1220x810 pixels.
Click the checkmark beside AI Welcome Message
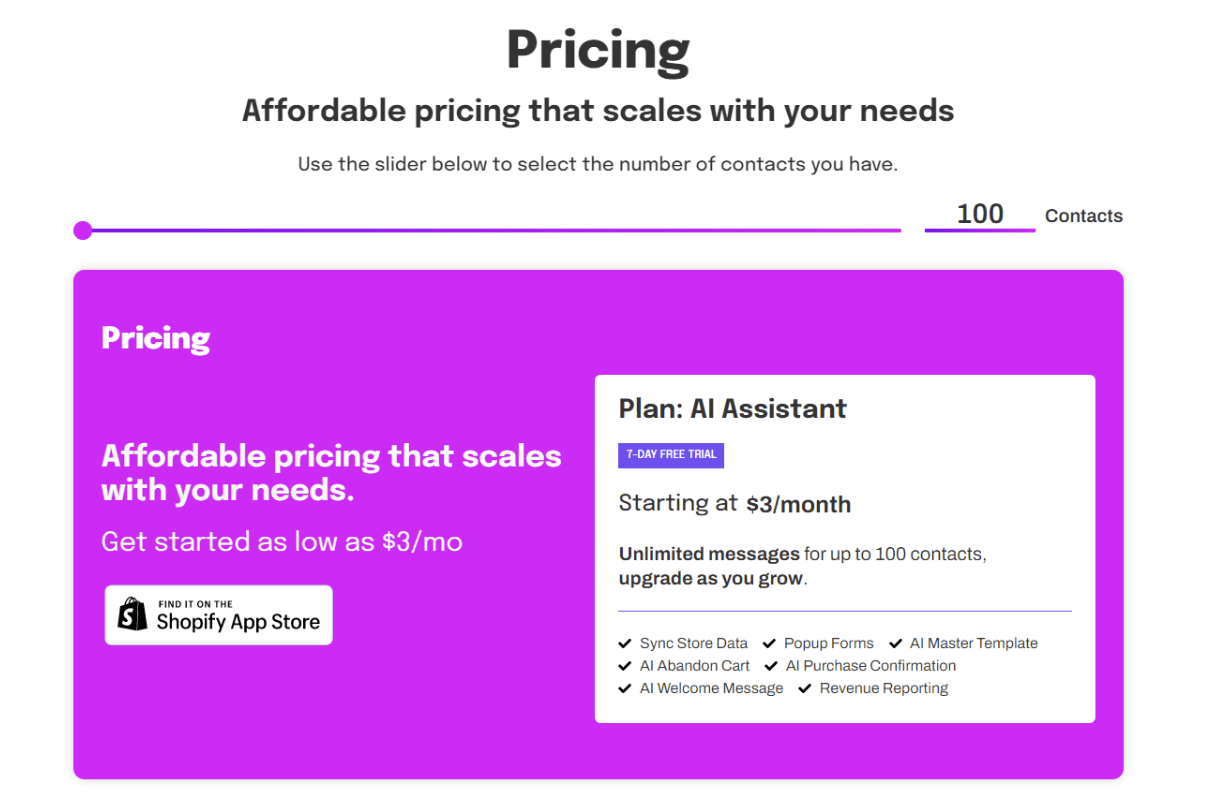click(625, 688)
